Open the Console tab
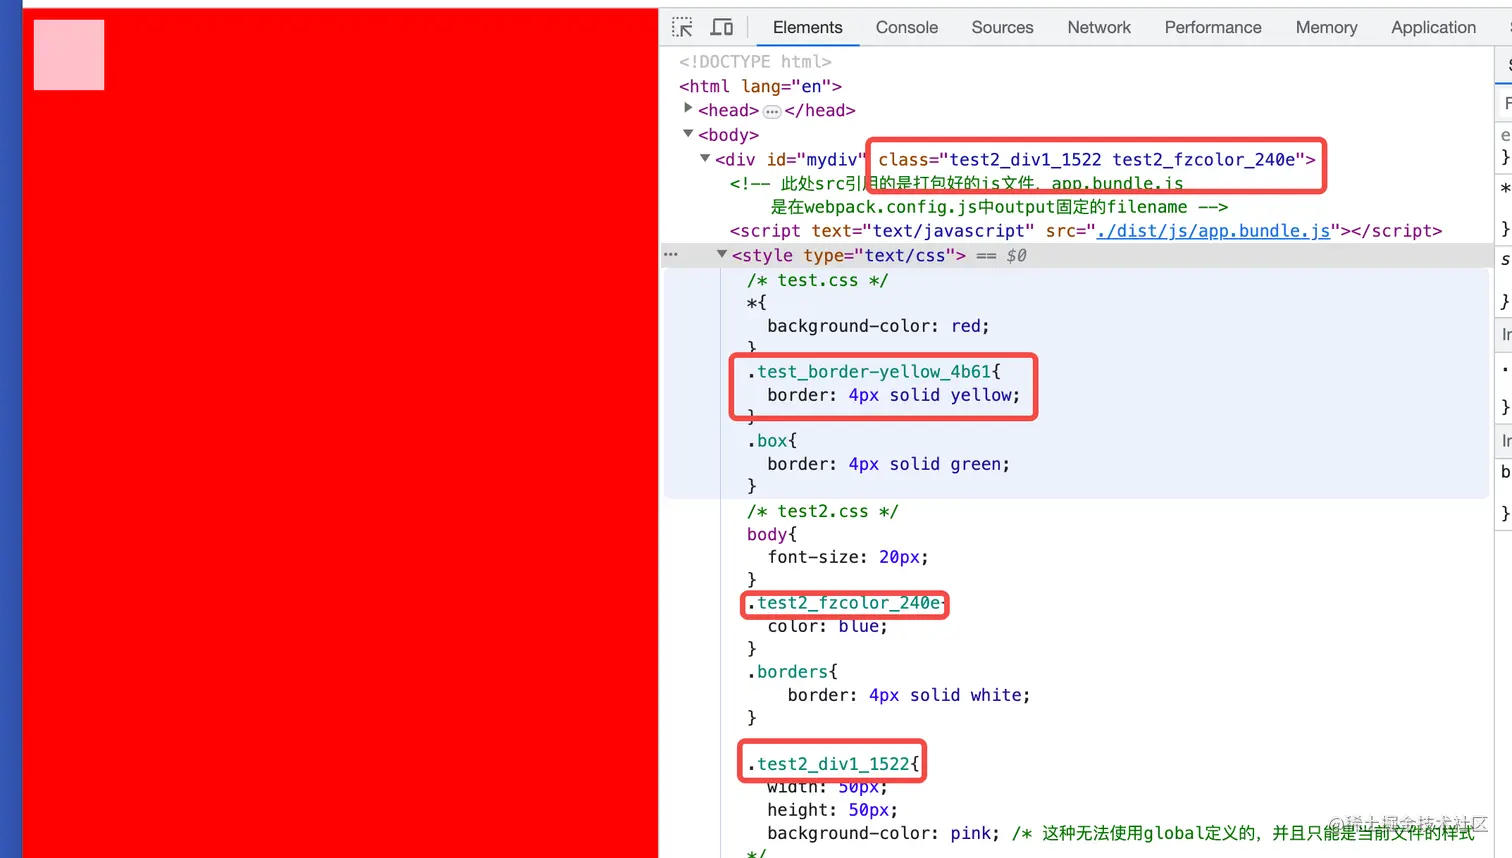This screenshot has height=858, width=1512. pyautogui.click(x=907, y=27)
